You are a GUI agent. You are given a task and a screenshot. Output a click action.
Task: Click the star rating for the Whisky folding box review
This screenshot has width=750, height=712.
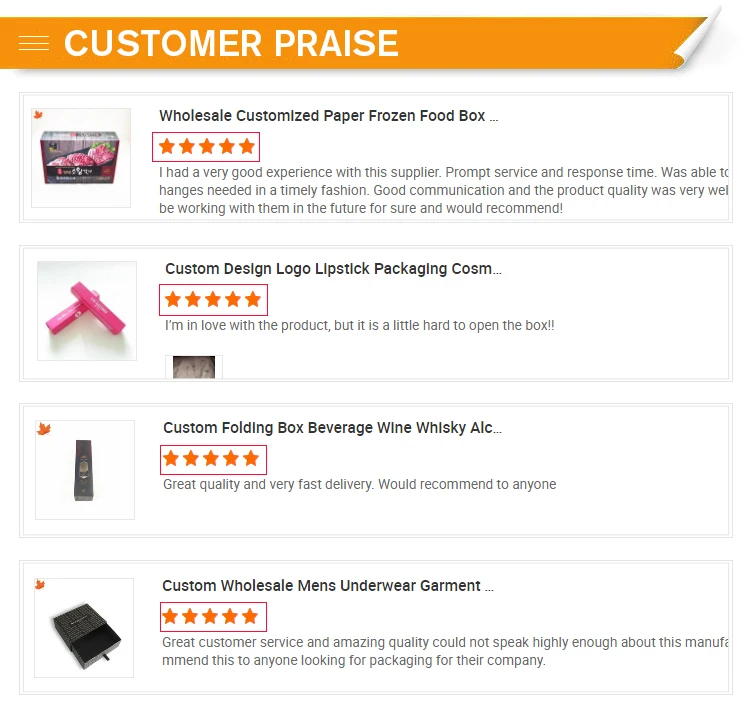point(212,460)
